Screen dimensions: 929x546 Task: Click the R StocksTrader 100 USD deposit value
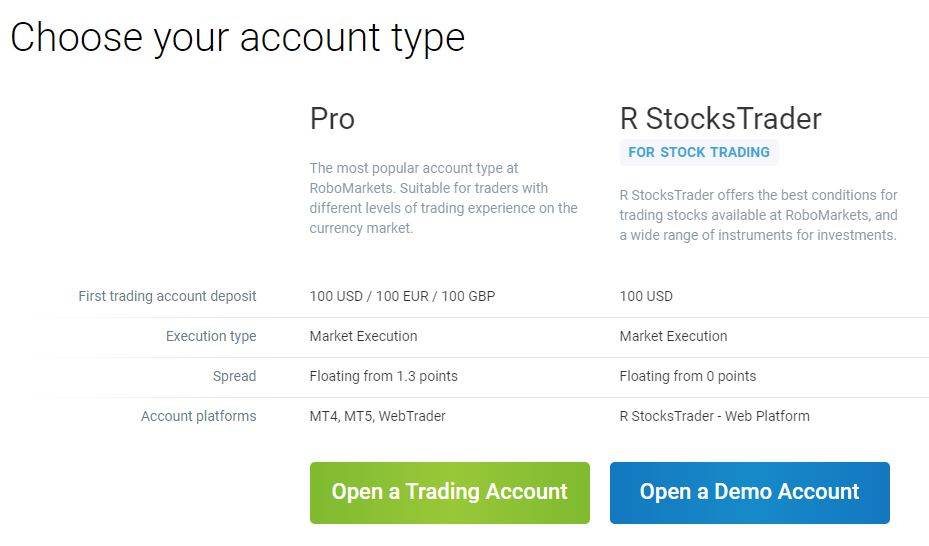646,296
